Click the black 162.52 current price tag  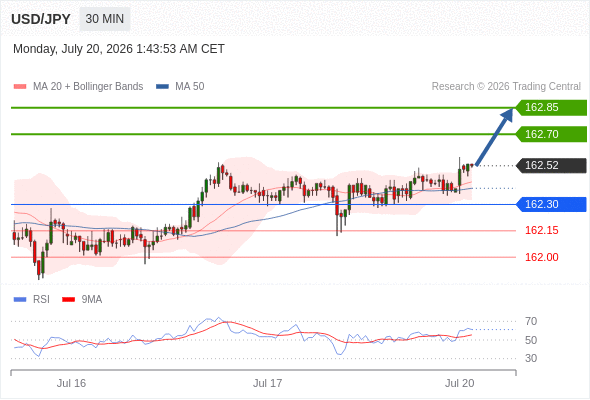point(551,166)
